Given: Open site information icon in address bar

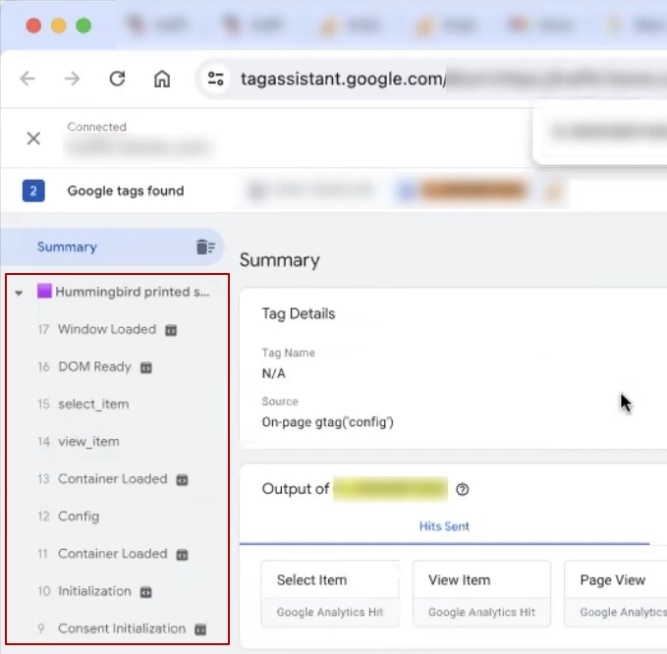Looking at the screenshot, I should point(215,79).
